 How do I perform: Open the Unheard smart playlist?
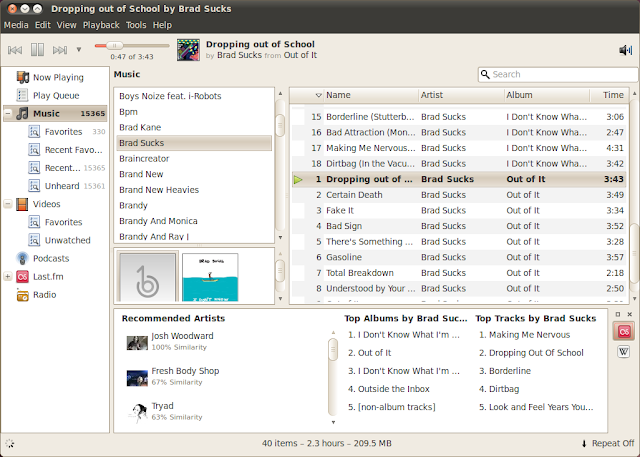67,186
